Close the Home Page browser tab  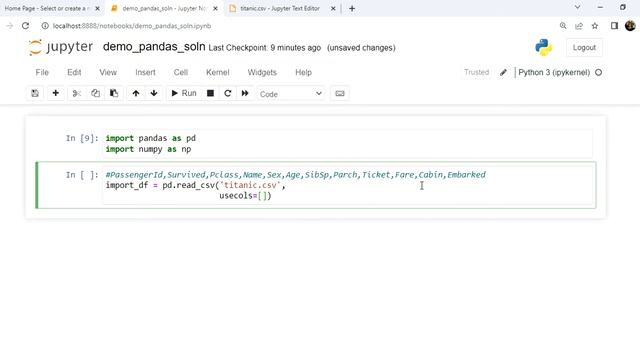pos(97,8)
